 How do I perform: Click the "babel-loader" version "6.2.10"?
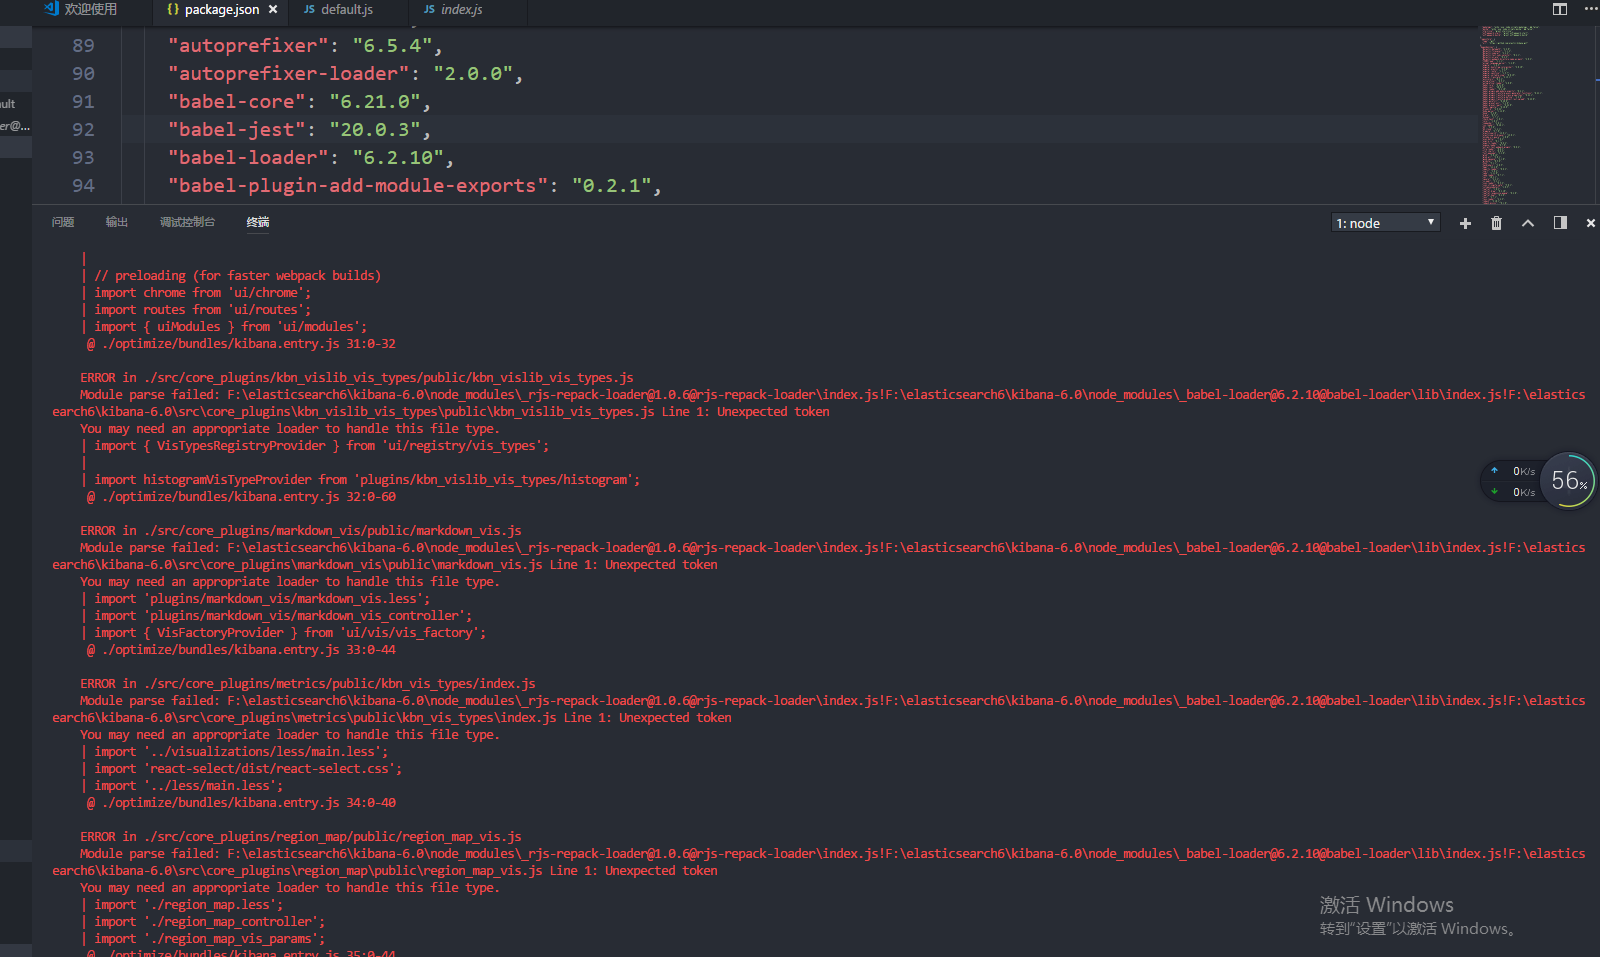(x=399, y=158)
